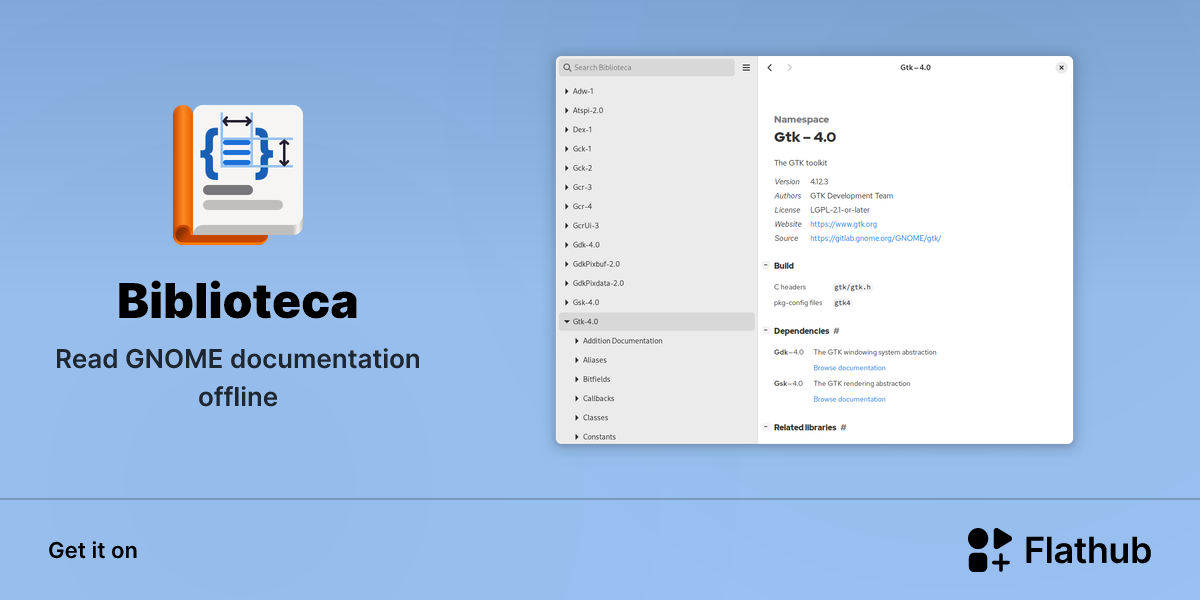
Task: Expand the Gdk-4.0 tree node
Action: click(x=566, y=245)
